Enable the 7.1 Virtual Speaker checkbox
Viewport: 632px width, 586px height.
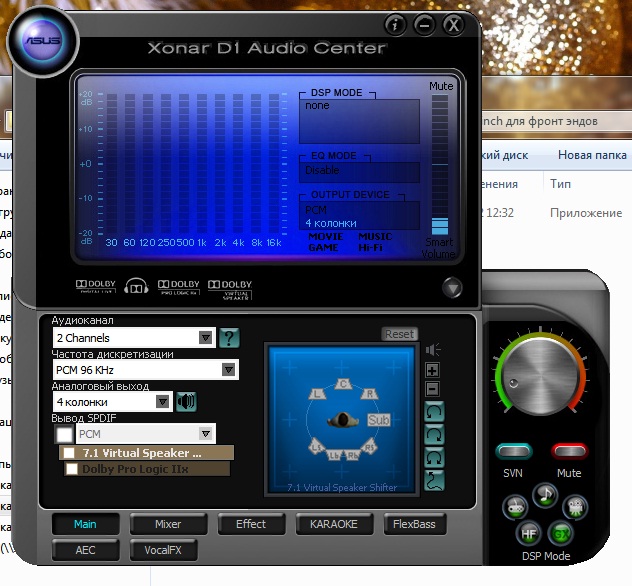click(69, 453)
